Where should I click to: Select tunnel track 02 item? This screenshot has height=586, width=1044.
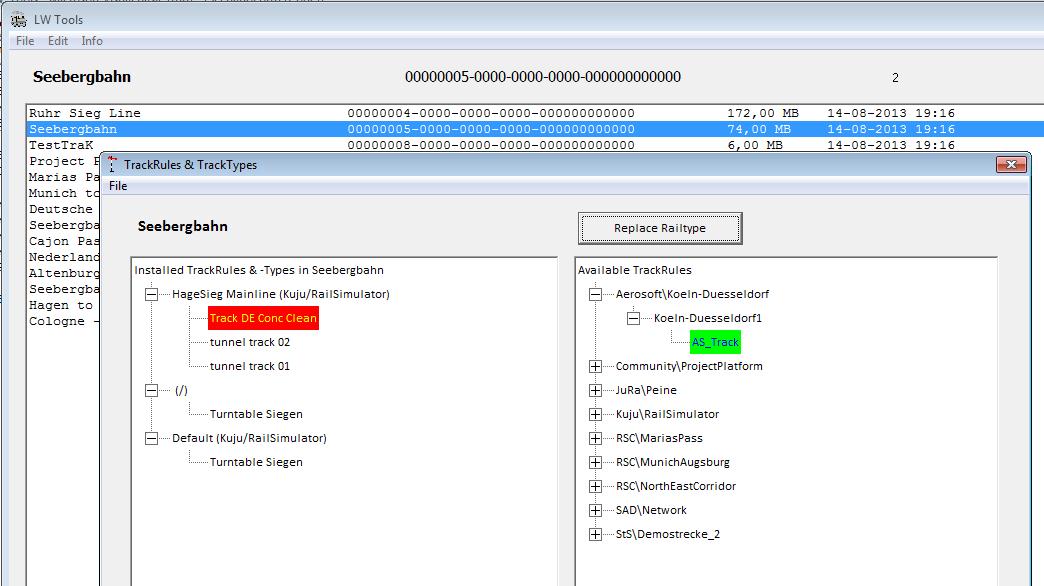(250, 342)
